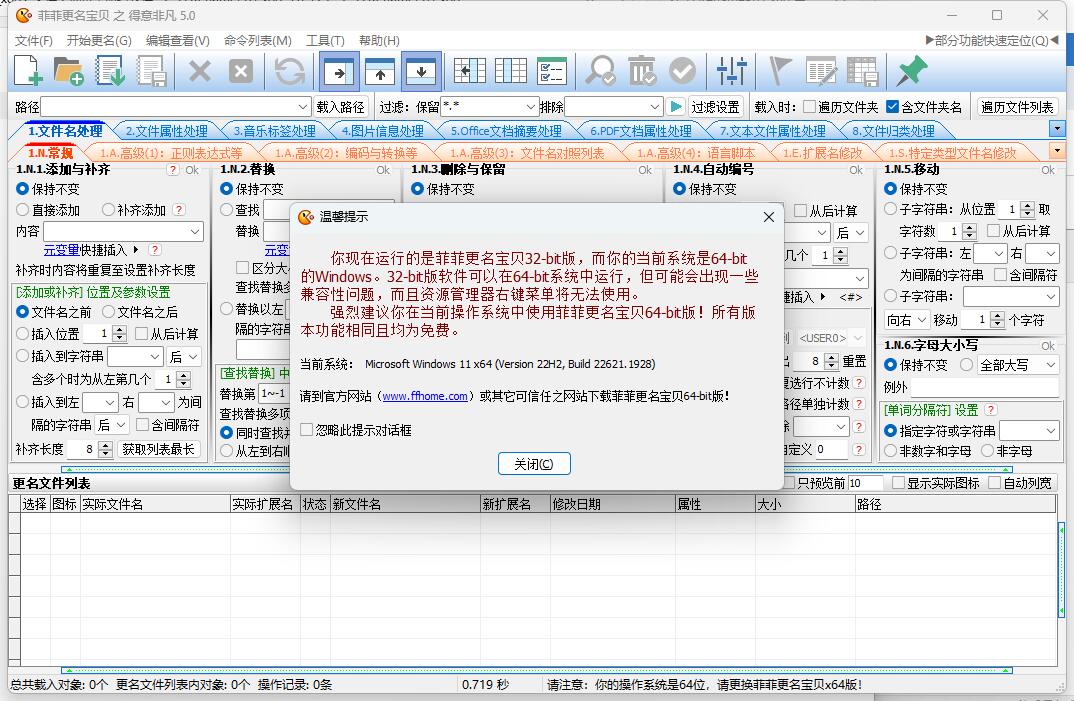Click the circular refresh arrow icon
The width and height of the screenshot is (1074, 701).
[290, 71]
